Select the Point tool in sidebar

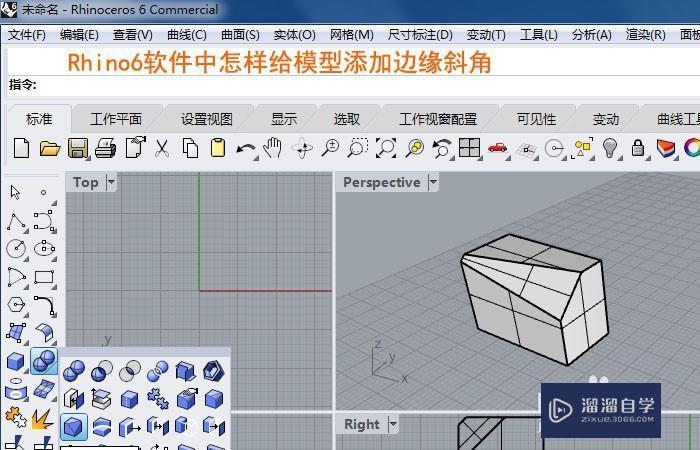click(43, 192)
